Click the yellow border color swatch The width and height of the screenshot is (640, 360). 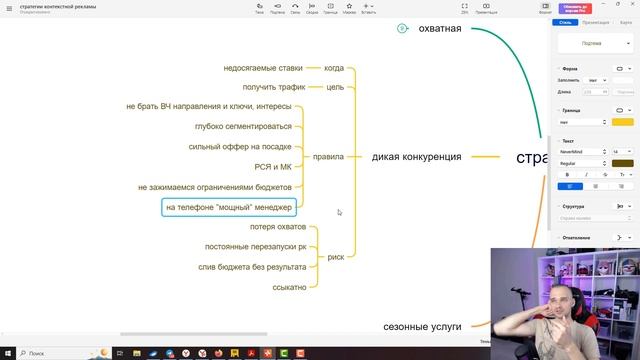pos(623,122)
